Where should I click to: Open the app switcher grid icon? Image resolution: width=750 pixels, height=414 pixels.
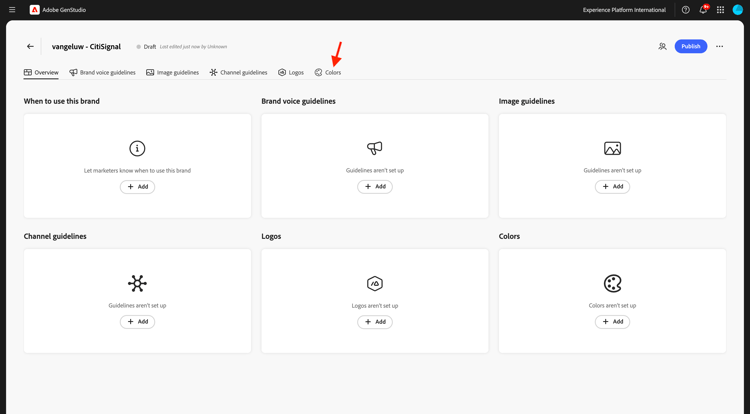tap(720, 10)
